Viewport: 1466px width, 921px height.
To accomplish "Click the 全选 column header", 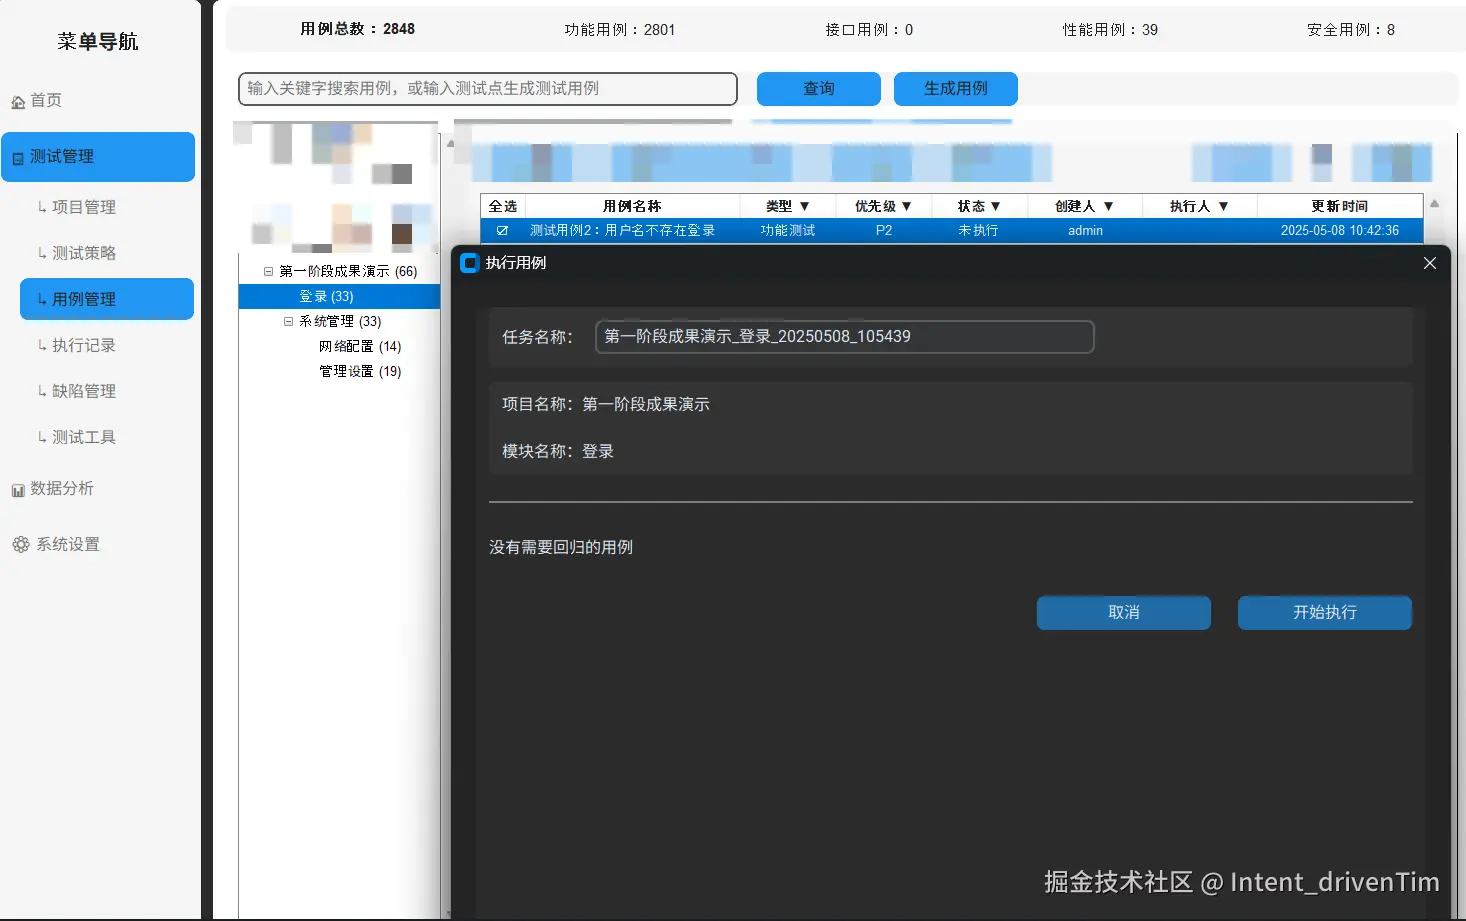I will 503,206.
